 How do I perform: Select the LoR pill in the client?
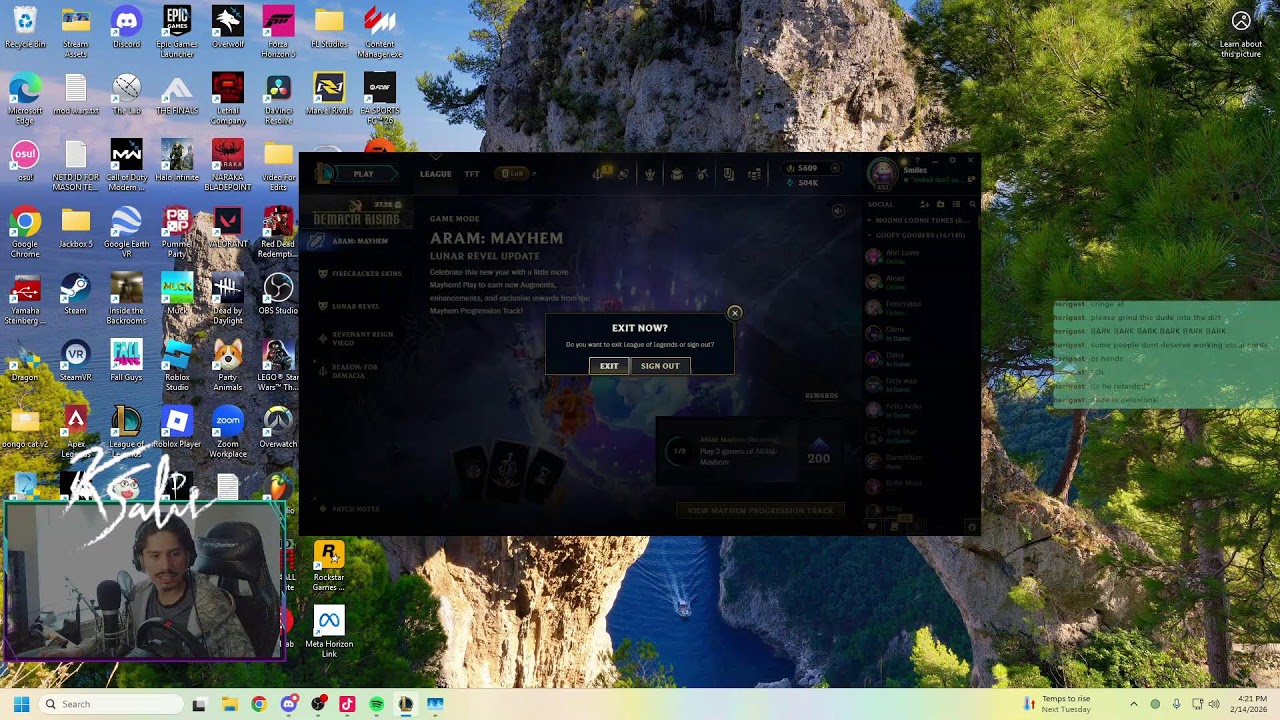[512, 174]
